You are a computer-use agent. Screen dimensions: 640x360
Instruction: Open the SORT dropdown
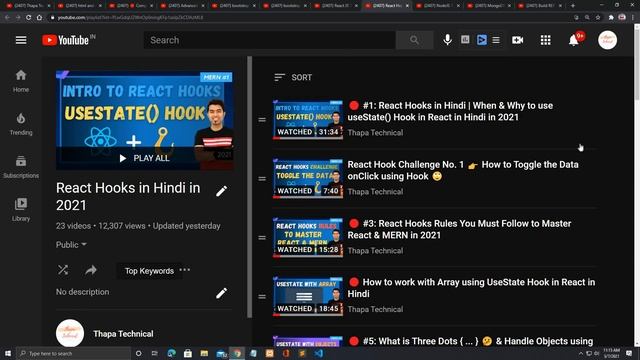[293, 77]
